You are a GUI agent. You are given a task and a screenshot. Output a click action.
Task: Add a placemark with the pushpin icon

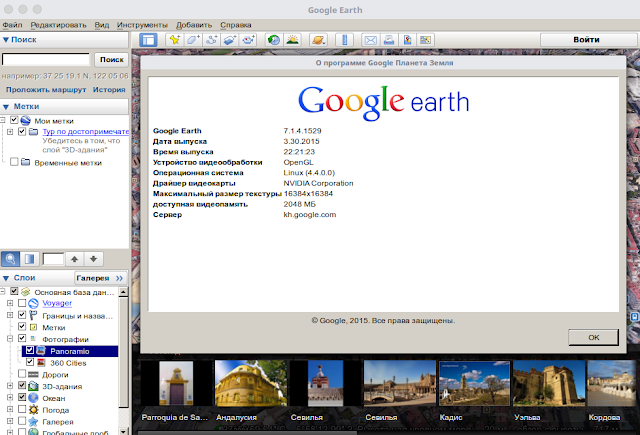[x=175, y=40]
